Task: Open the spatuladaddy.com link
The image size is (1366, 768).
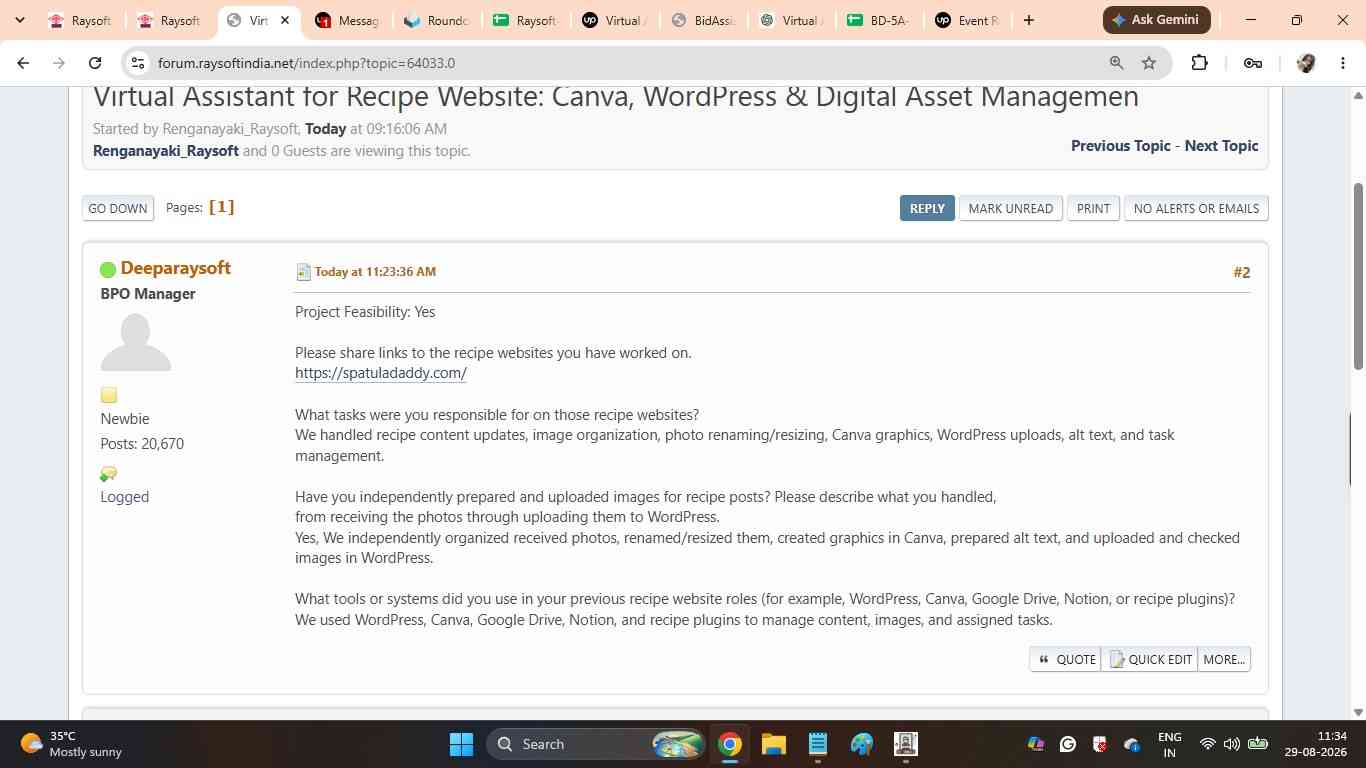Action: pos(381,373)
